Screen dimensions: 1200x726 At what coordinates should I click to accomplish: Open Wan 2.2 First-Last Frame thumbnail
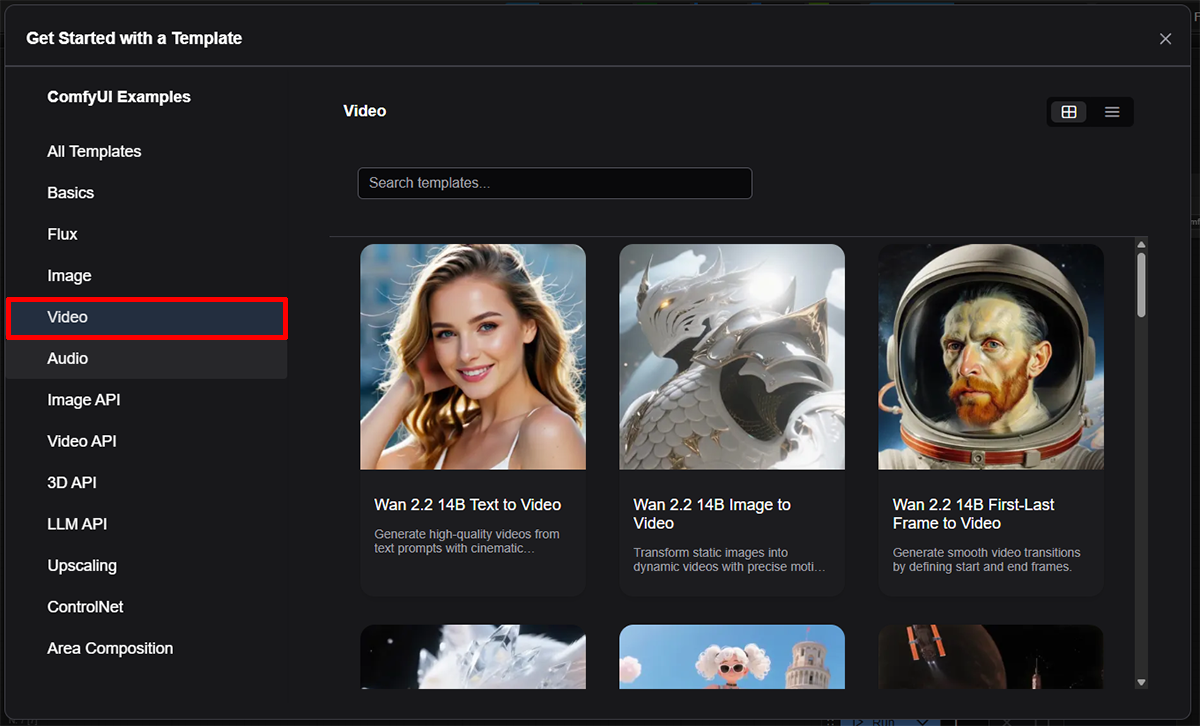pos(991,357)
